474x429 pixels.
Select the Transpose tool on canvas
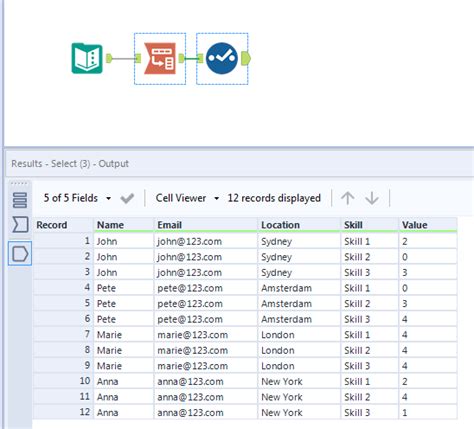point(160,58)
